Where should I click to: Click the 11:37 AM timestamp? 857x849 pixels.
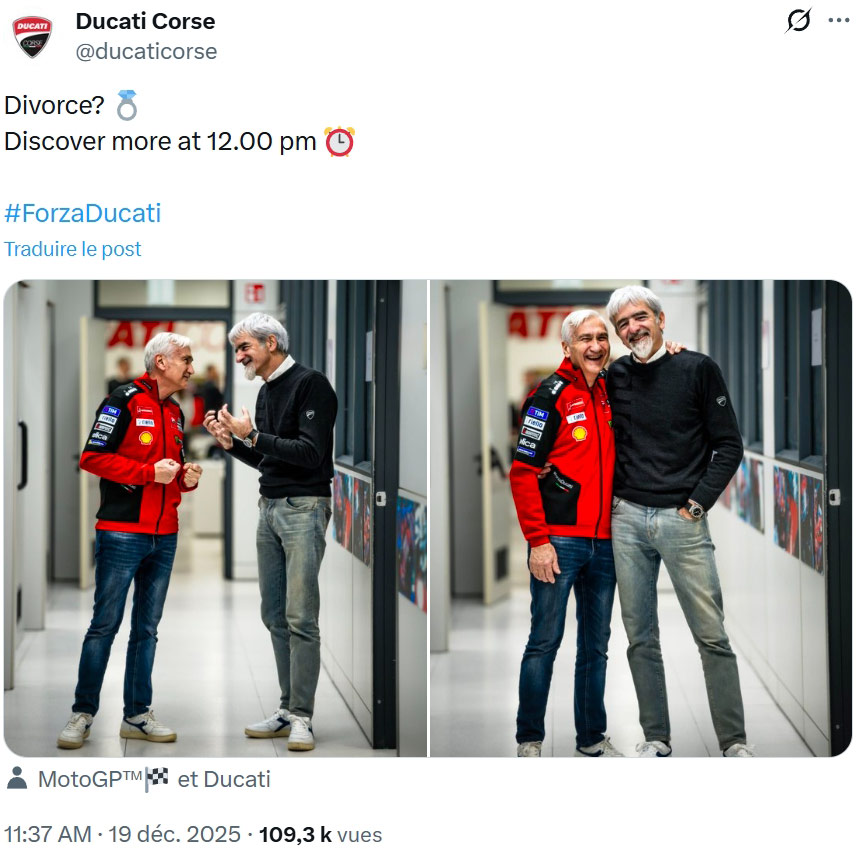pos(48,834)
